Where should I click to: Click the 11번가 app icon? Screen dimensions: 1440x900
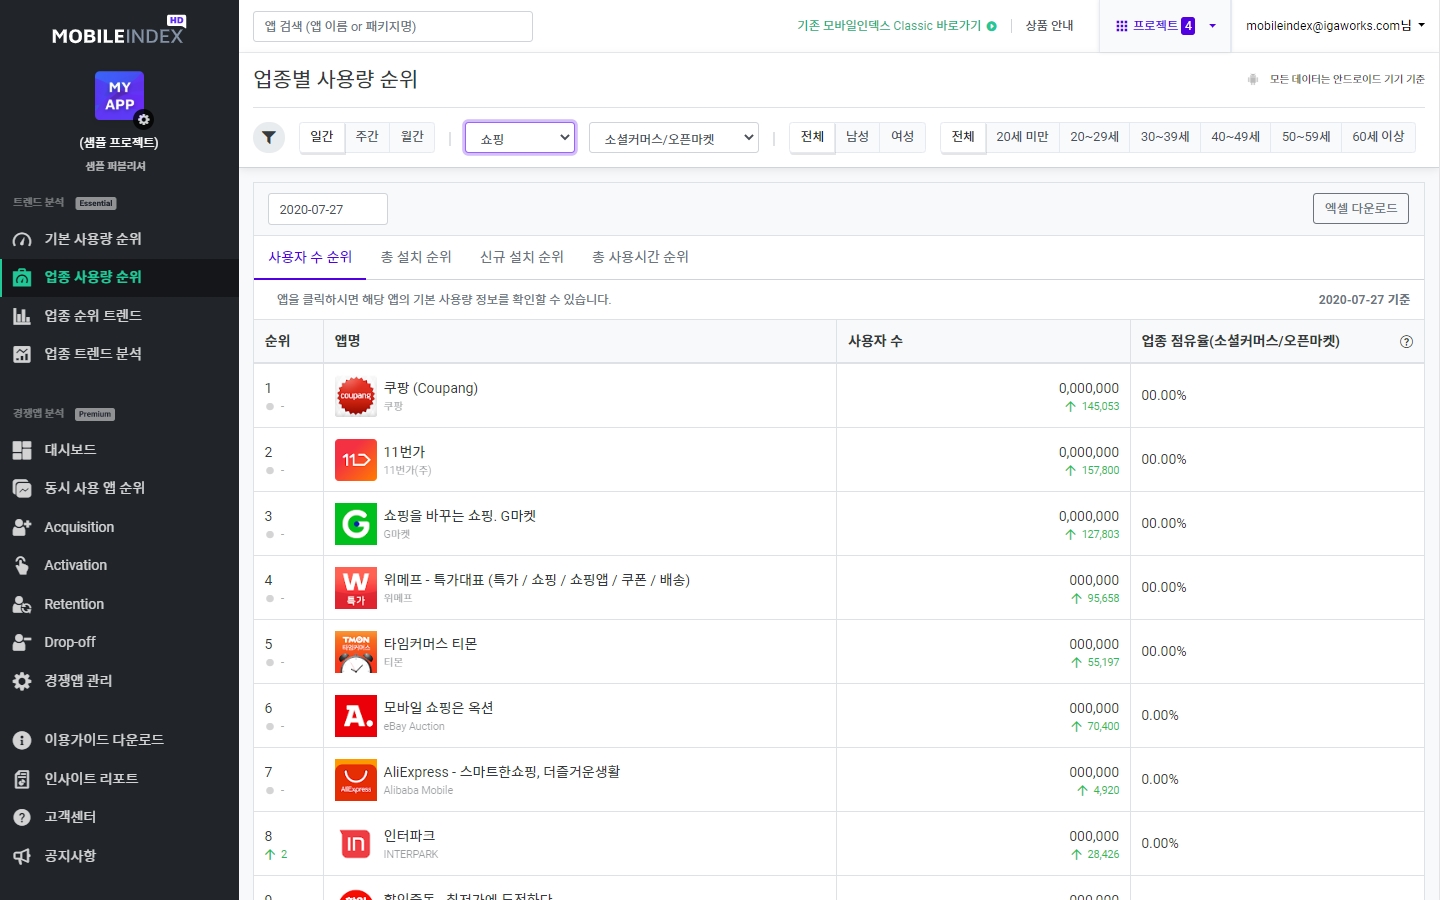(356, 460)
